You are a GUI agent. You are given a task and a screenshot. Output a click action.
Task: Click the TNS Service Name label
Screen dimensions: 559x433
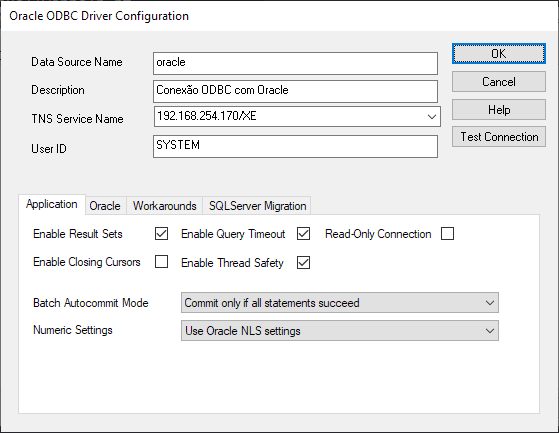tap(77, 119)
